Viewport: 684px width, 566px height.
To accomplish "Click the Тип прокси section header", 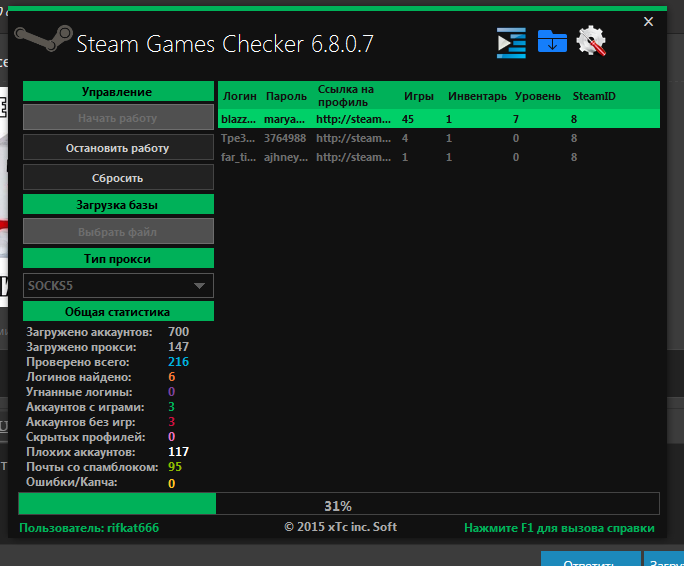I will tap(118, 258).
